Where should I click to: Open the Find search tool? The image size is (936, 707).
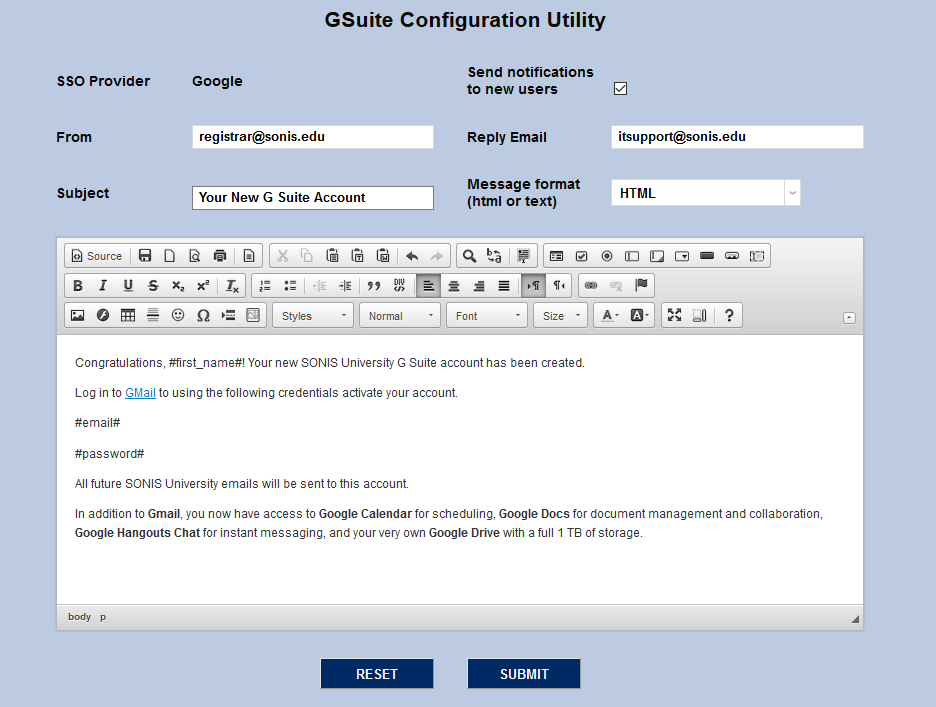[x=468, y=256]
